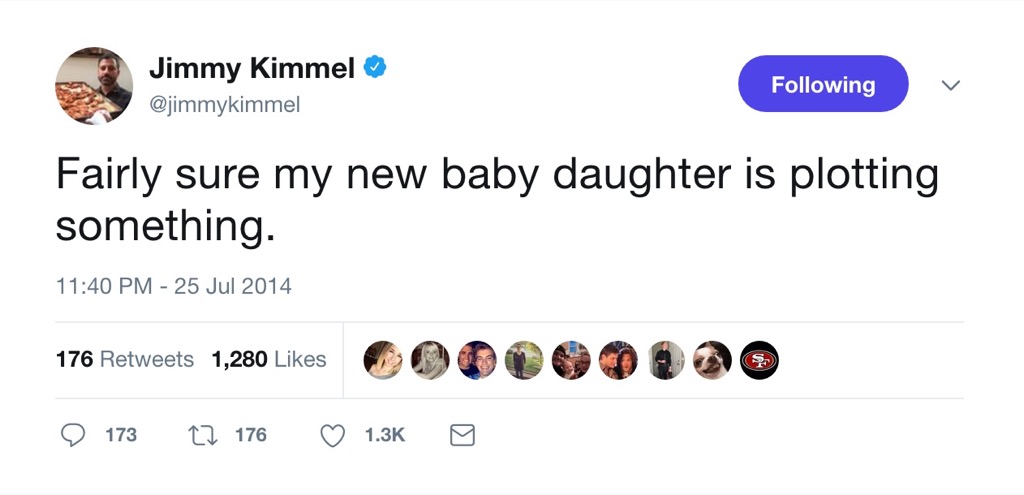View the 176 Retweets list
This screenshot has width=1024, height=495.
point(125,359)
